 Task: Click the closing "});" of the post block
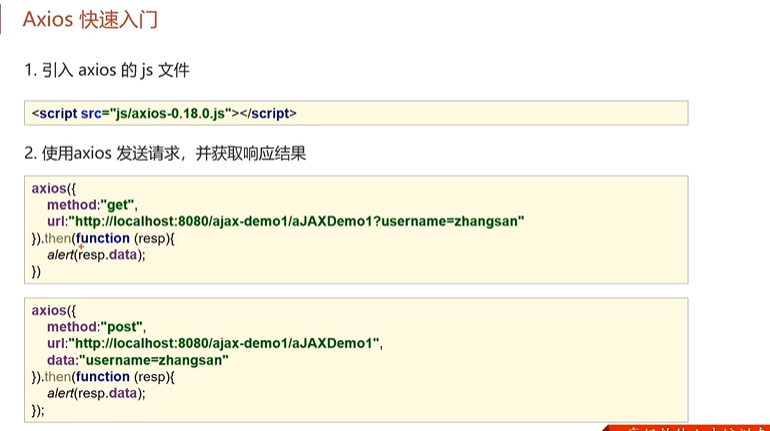38,410
